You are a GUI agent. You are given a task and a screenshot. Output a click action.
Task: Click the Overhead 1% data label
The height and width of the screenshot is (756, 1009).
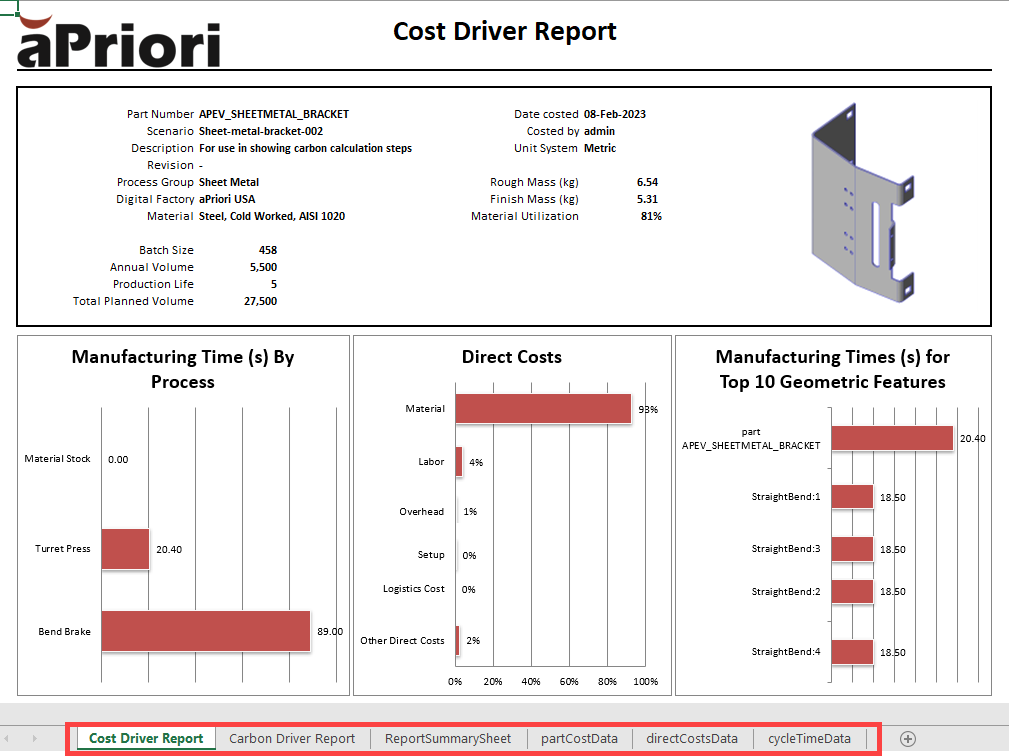[470, 512]
